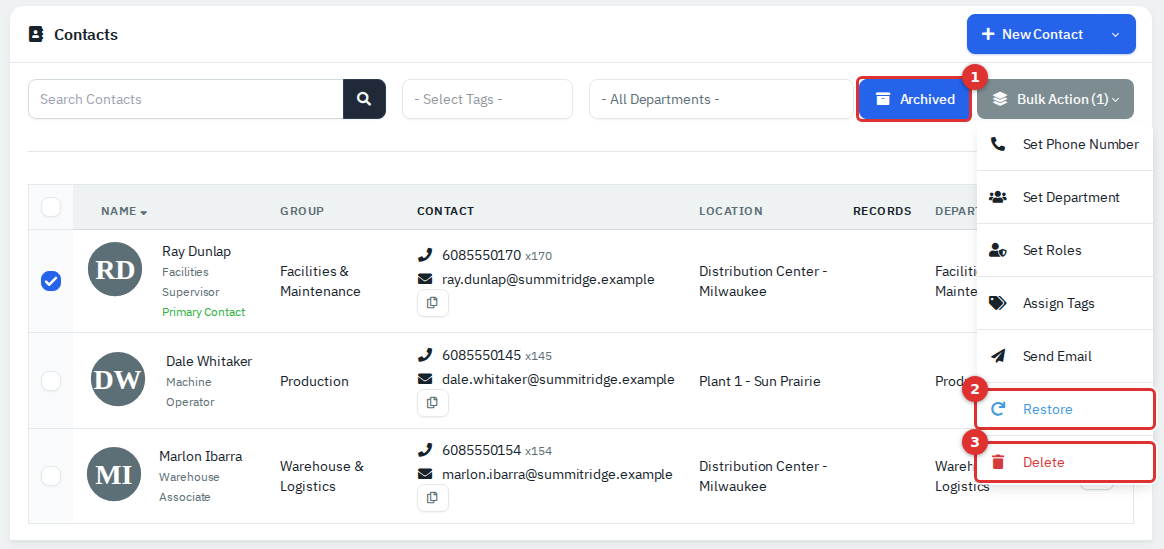Screen dimensions: 1164x549
Task: Choose Set Department from bulk menu
Action: pos(1065,197)
